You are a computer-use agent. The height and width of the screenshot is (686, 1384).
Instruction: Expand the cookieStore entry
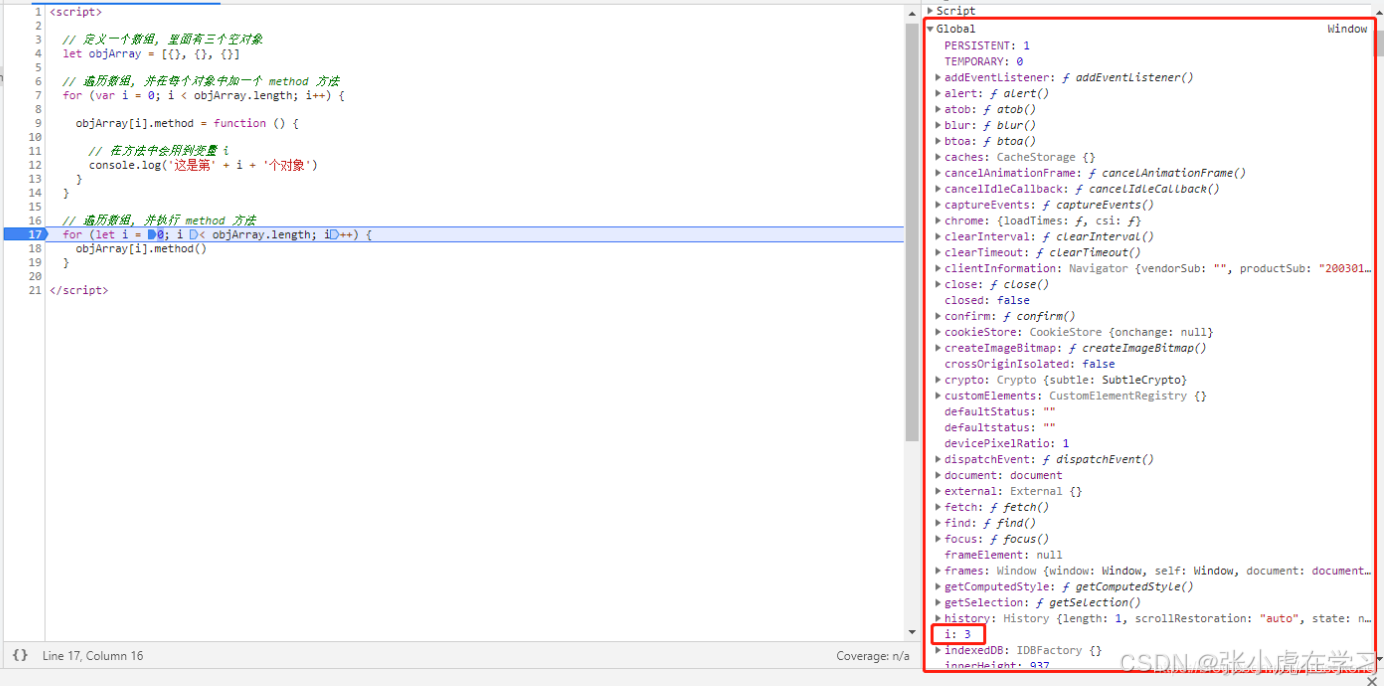point(938,332)
